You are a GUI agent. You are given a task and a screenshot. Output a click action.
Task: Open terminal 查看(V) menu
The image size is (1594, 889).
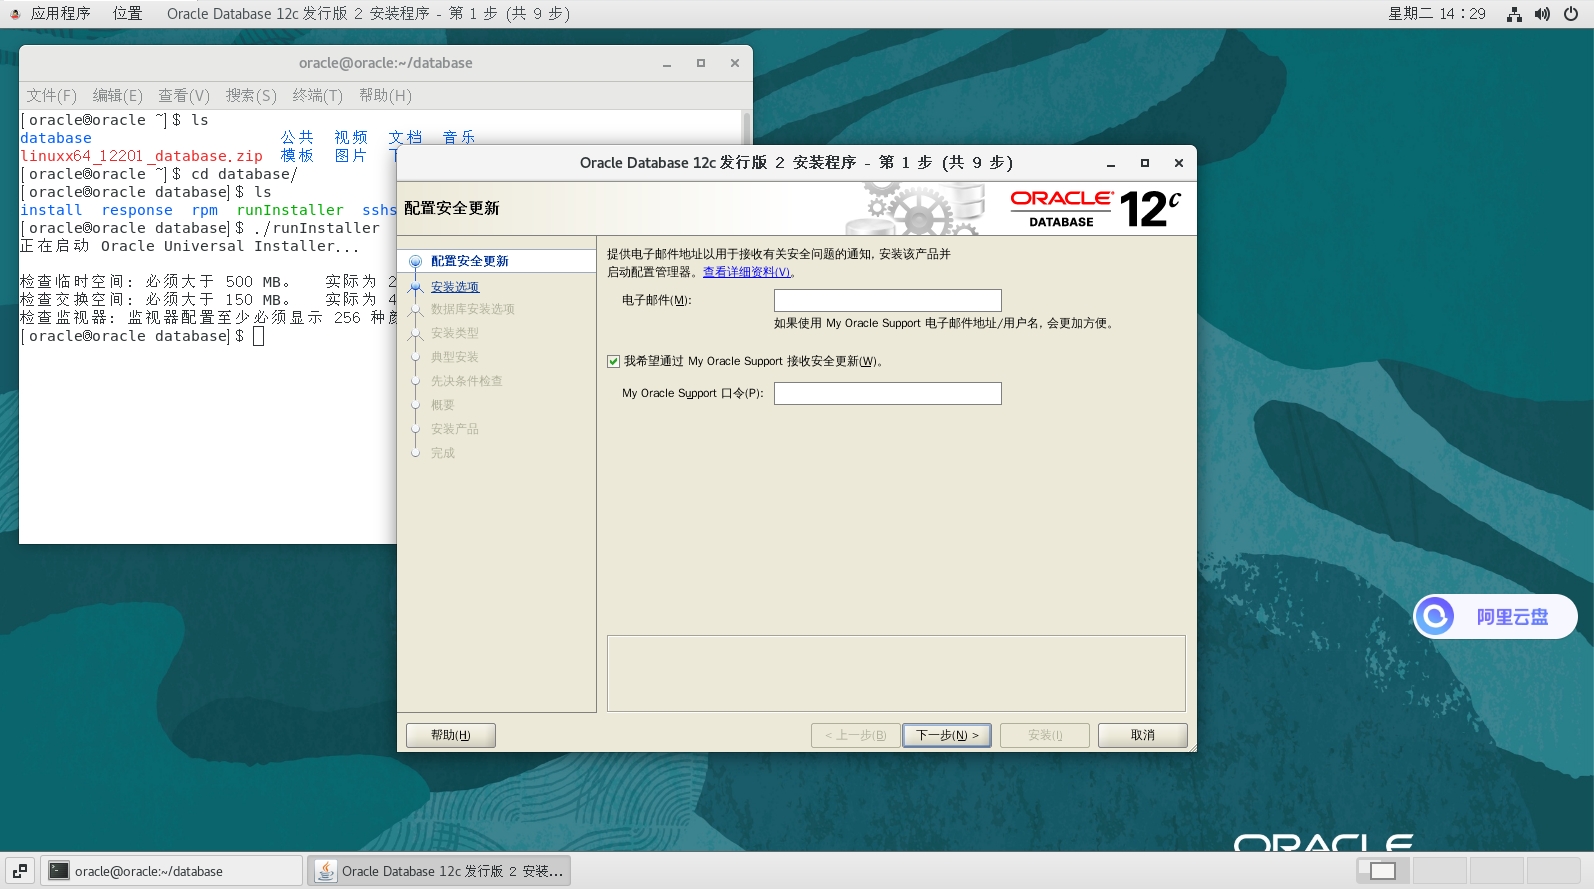[x=184, y=95]
